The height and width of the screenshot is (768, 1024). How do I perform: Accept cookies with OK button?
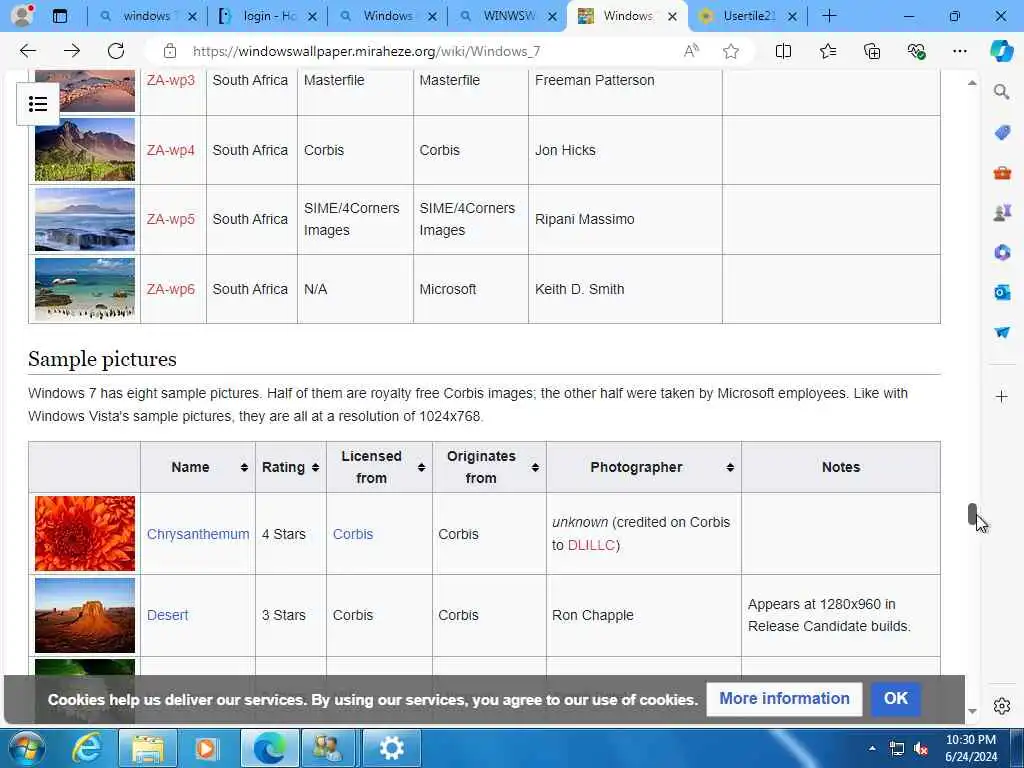pos(895,699)
